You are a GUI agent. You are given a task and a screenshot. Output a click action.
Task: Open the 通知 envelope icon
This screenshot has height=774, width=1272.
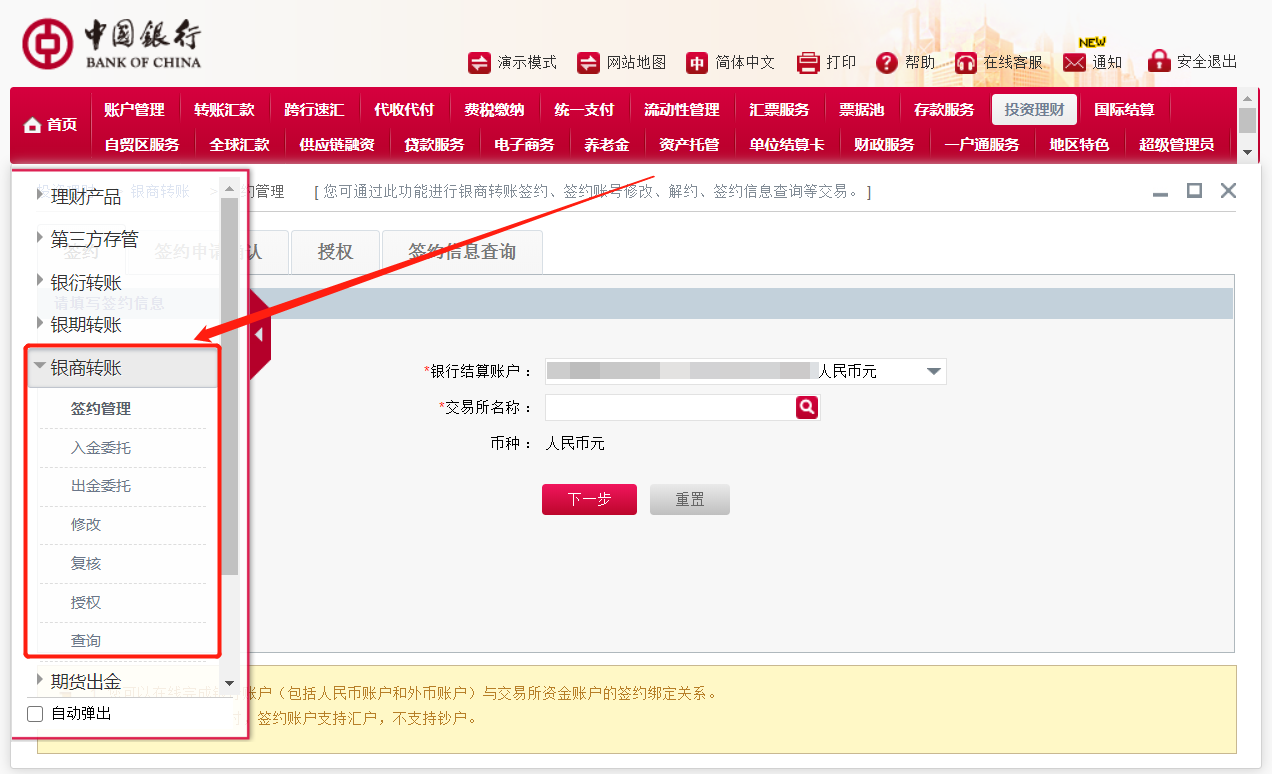tap(1074, 62)
